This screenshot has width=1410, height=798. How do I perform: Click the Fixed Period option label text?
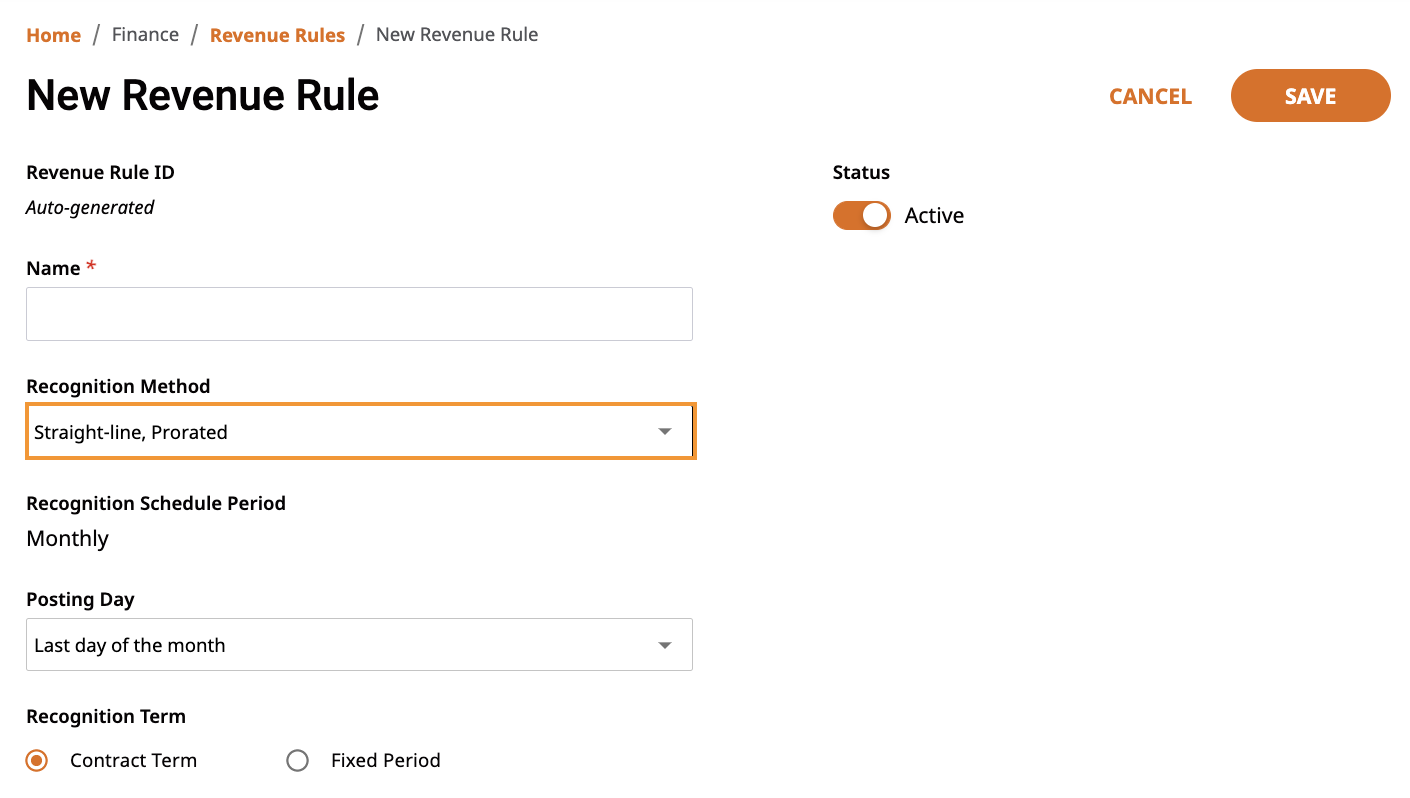coord(386,761)
